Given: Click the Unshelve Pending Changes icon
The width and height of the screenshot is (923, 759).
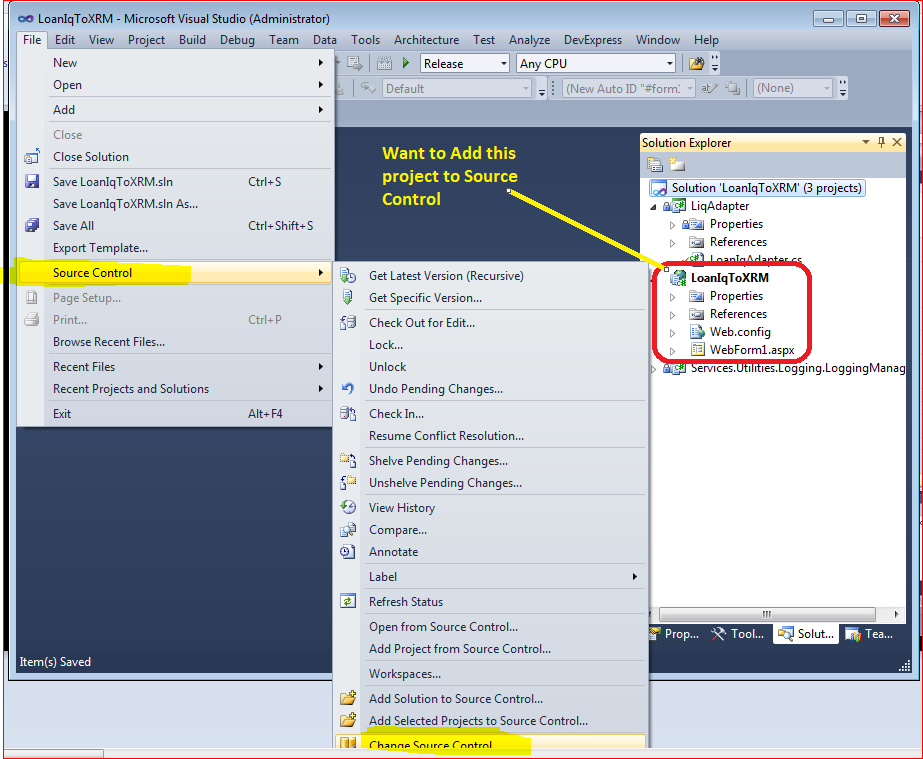Looking at the screenshot, I should (x=348, y=482).
